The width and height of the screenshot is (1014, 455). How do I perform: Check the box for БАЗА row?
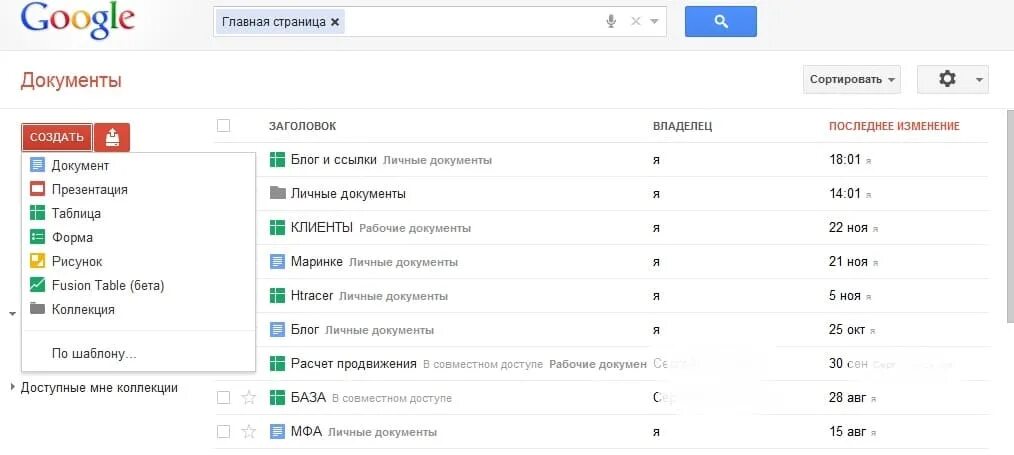click(223, 398)
